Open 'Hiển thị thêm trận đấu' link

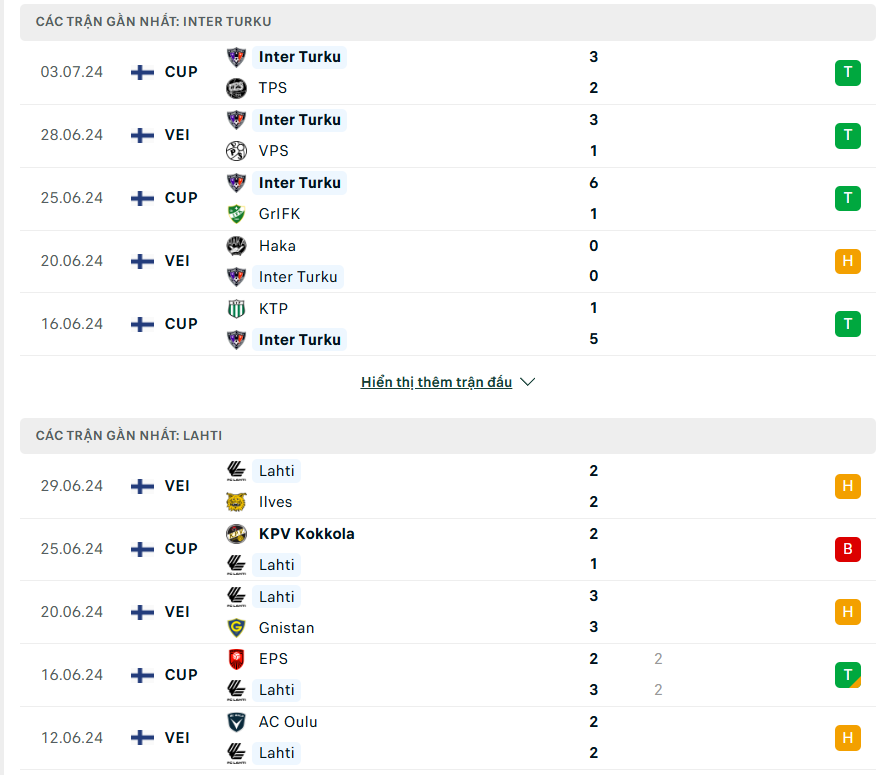click(436, 382)
